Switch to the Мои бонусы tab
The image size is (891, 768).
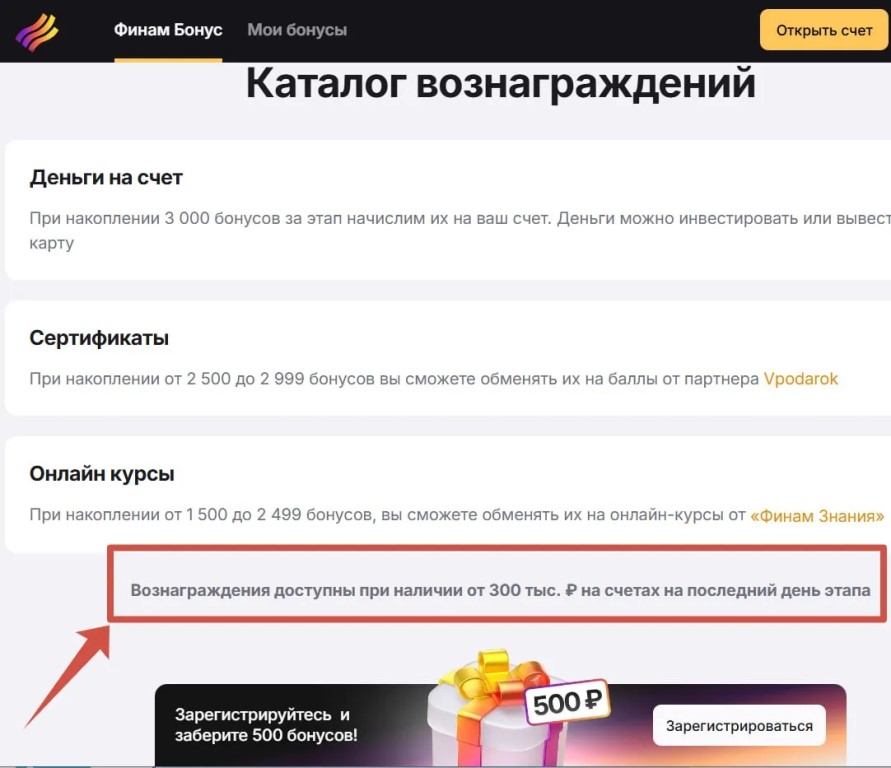[x=297, y=30]
